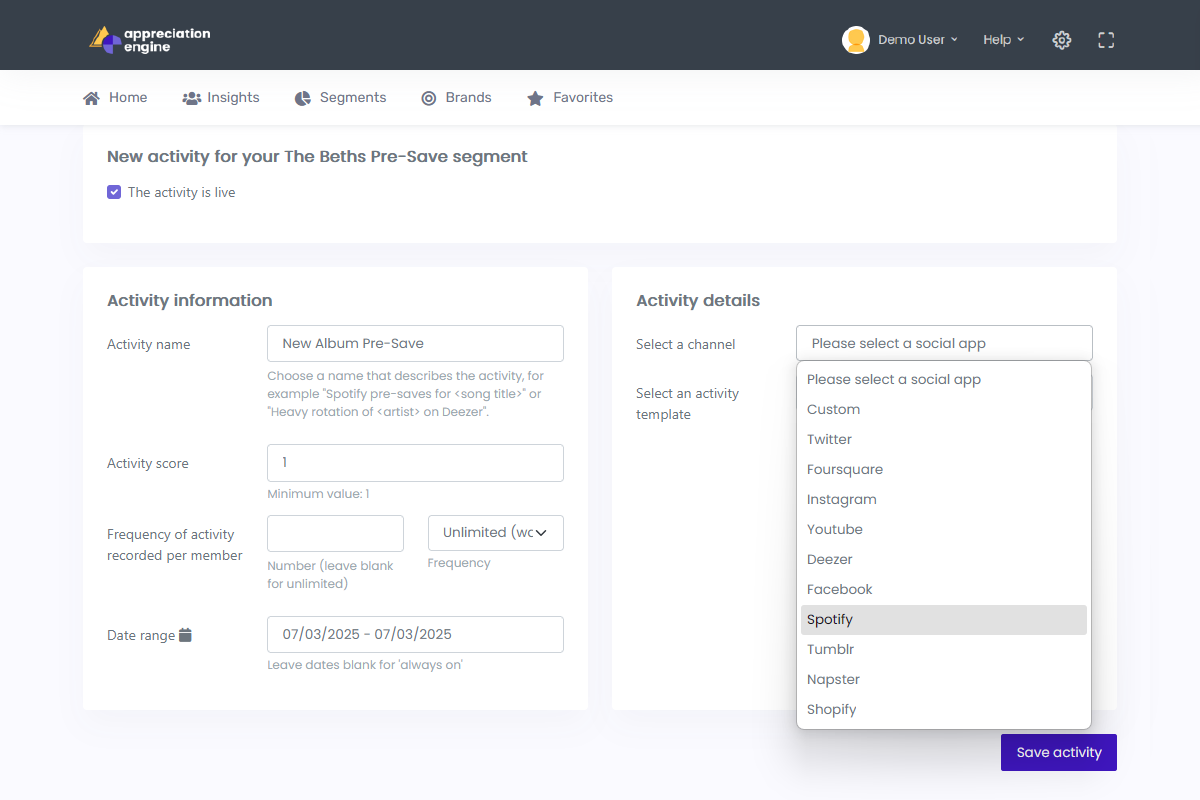
Task: Choose Shopify from the channel list
Action: (x=944, y=709)
